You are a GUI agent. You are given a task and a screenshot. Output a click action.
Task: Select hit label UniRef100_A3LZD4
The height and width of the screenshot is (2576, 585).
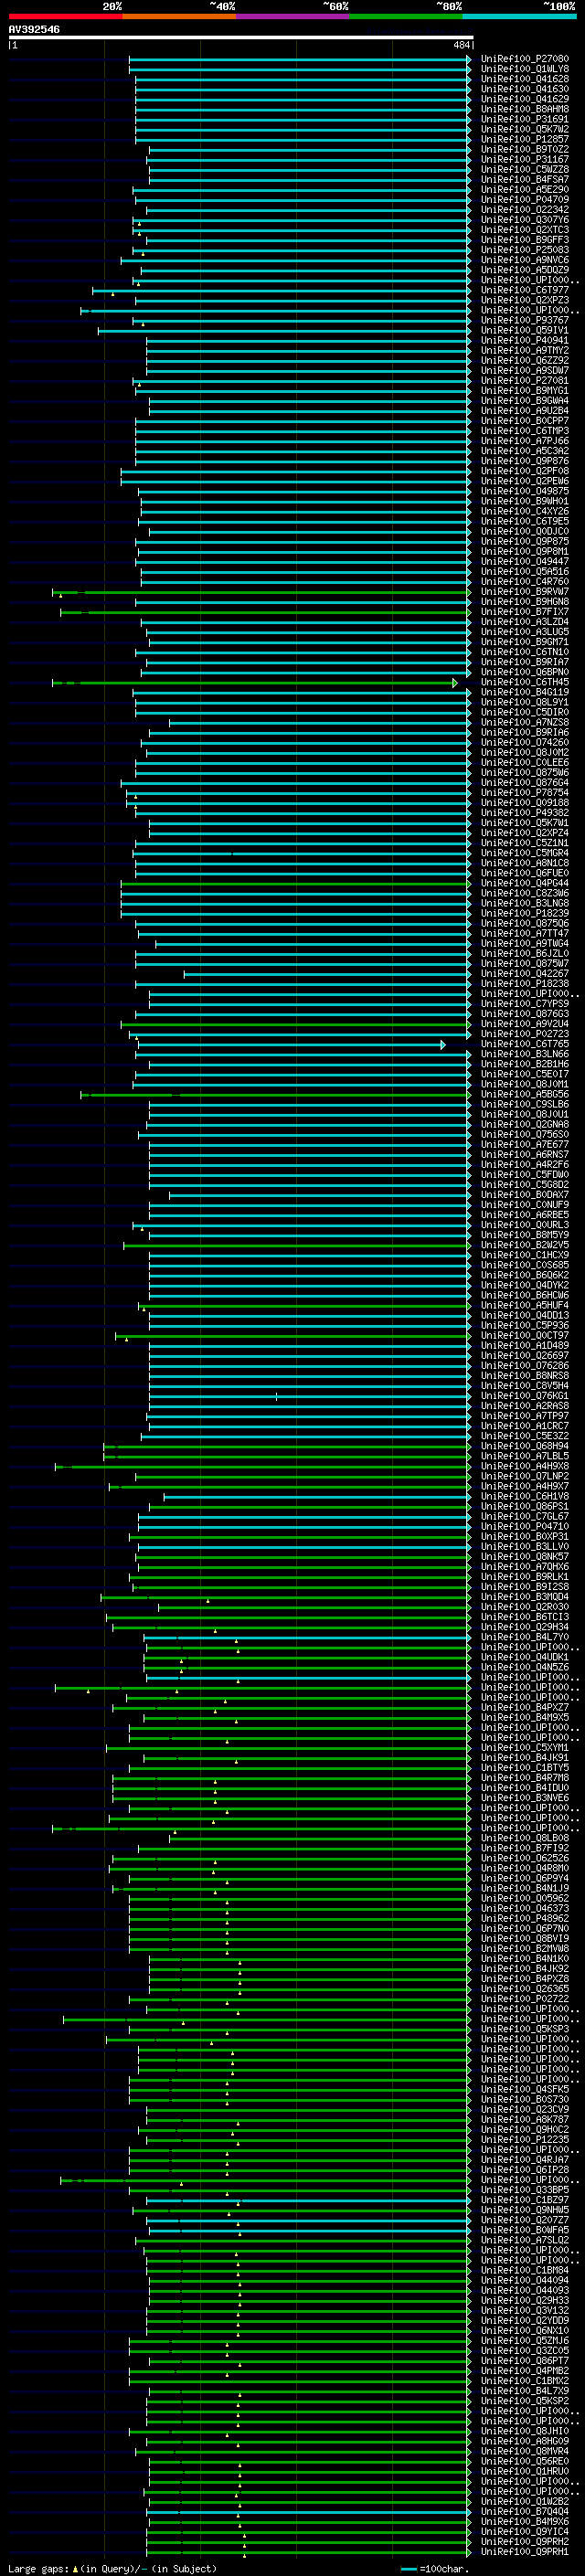(x=524, y=622)
